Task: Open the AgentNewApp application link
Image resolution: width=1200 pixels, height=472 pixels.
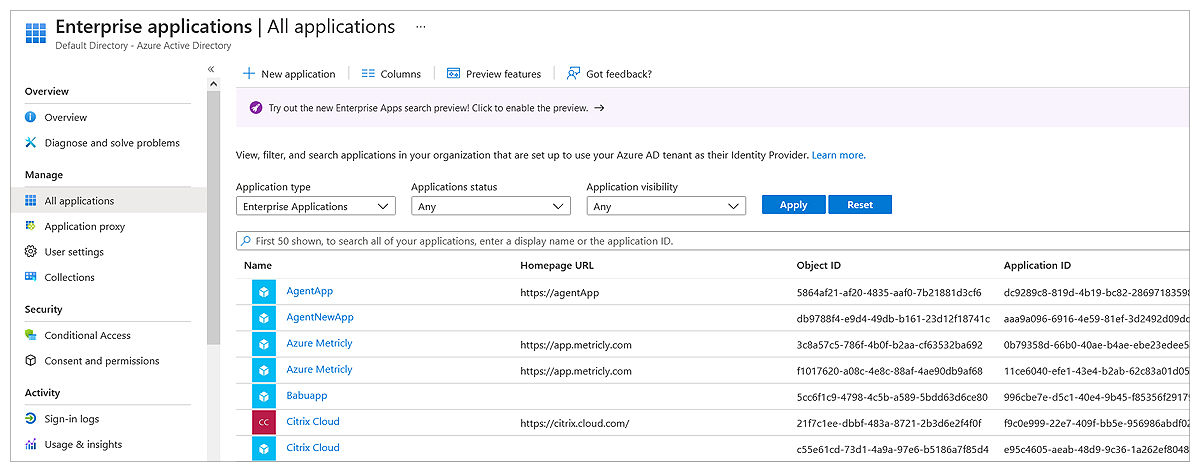Action: [320, 317]
